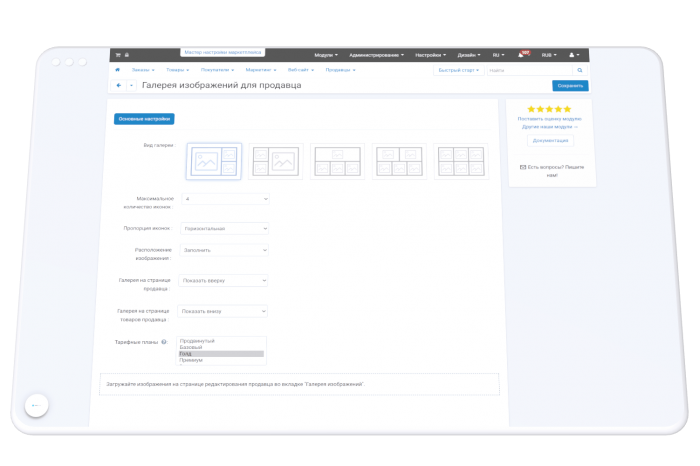The height and width of the screenshot is (466, 700).
Task: Choose gallery layout with six equal images
Action: pos(461,161)
